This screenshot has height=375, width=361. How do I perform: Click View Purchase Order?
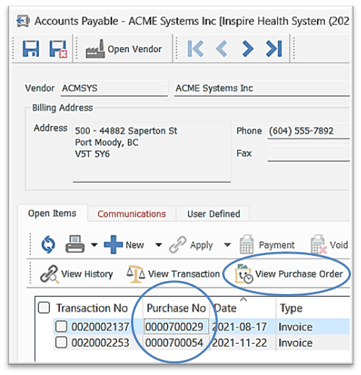coord(289,274)
